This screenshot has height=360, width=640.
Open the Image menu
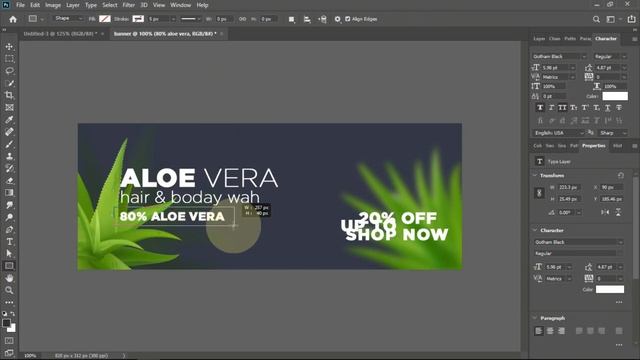click(x=53, y=5)
